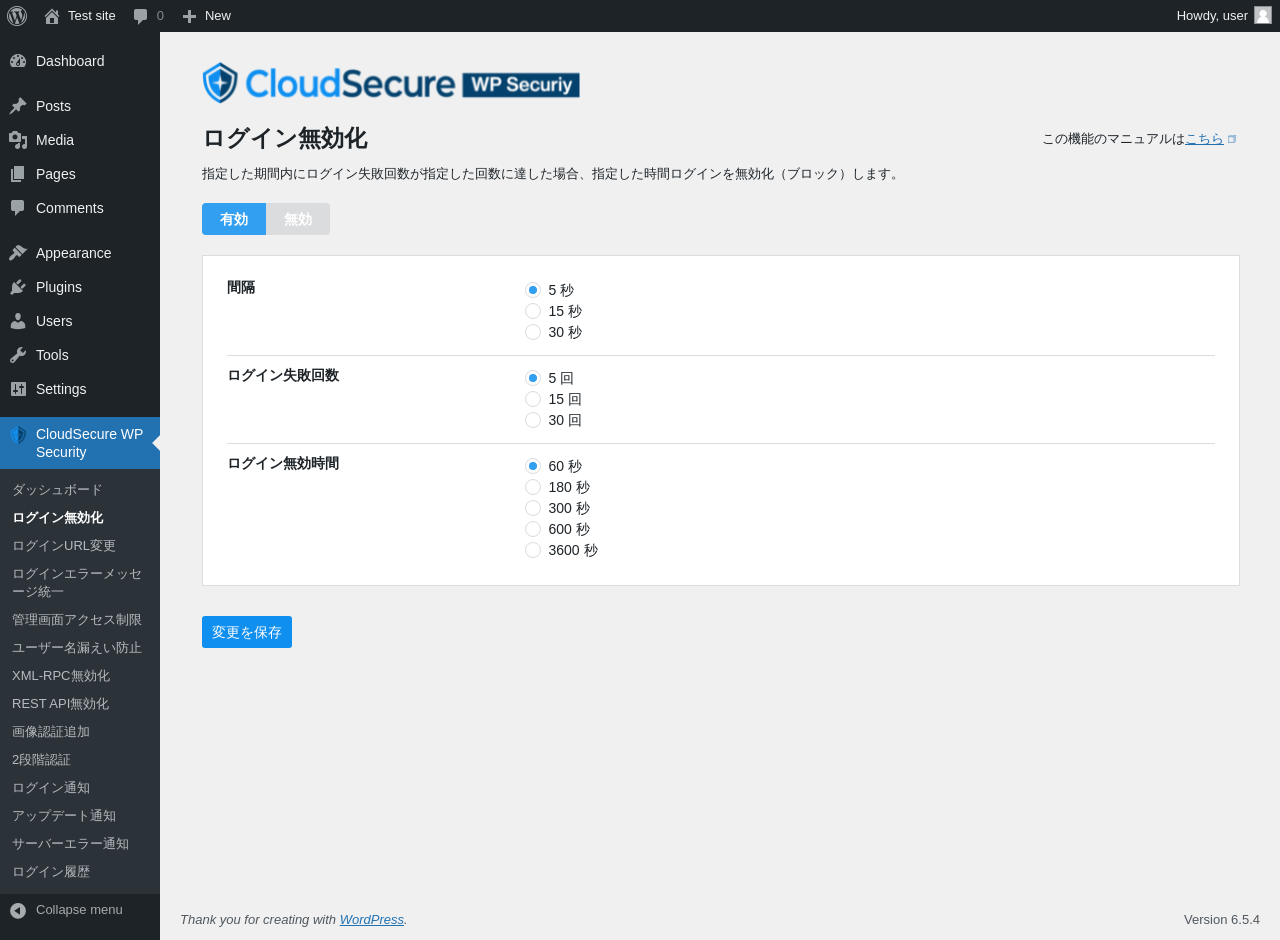Image resolution: width=1280 pixels, height=940 pixels.
Task: Open the こちら manual link
Action: pos(1204,139)
